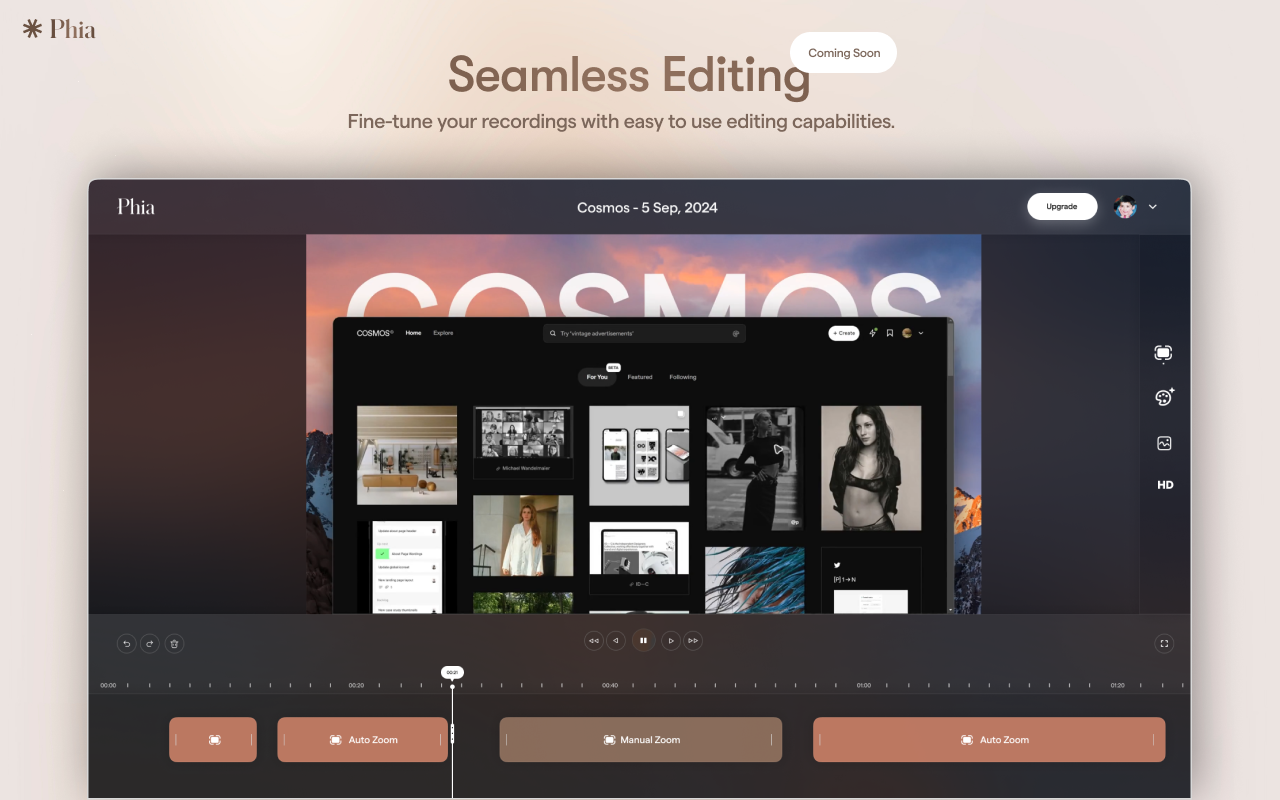Click the step backward control
Image resolution: width=1280 pixels, height=800 pixels.
coord(616,640)
